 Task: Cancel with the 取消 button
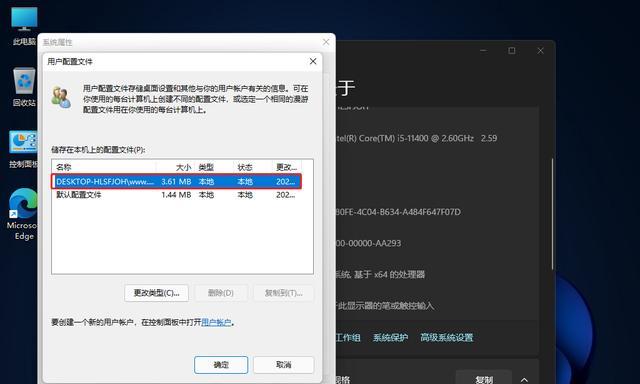click(284, 365)
